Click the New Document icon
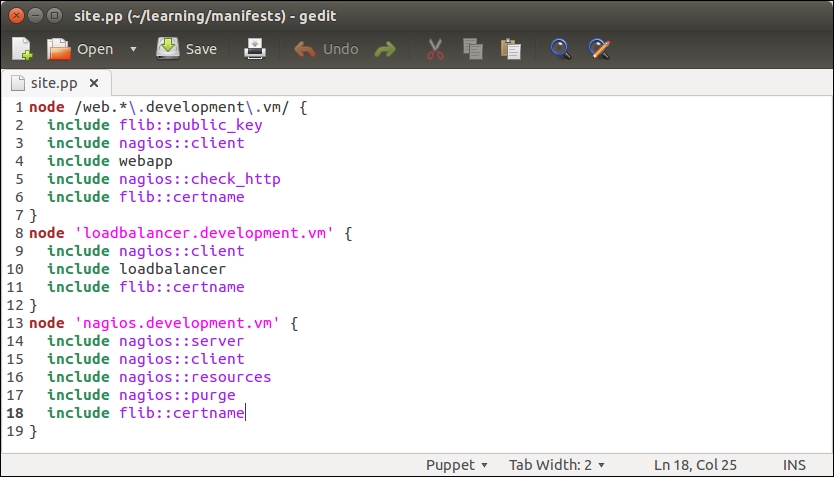 tap(22, 49)
